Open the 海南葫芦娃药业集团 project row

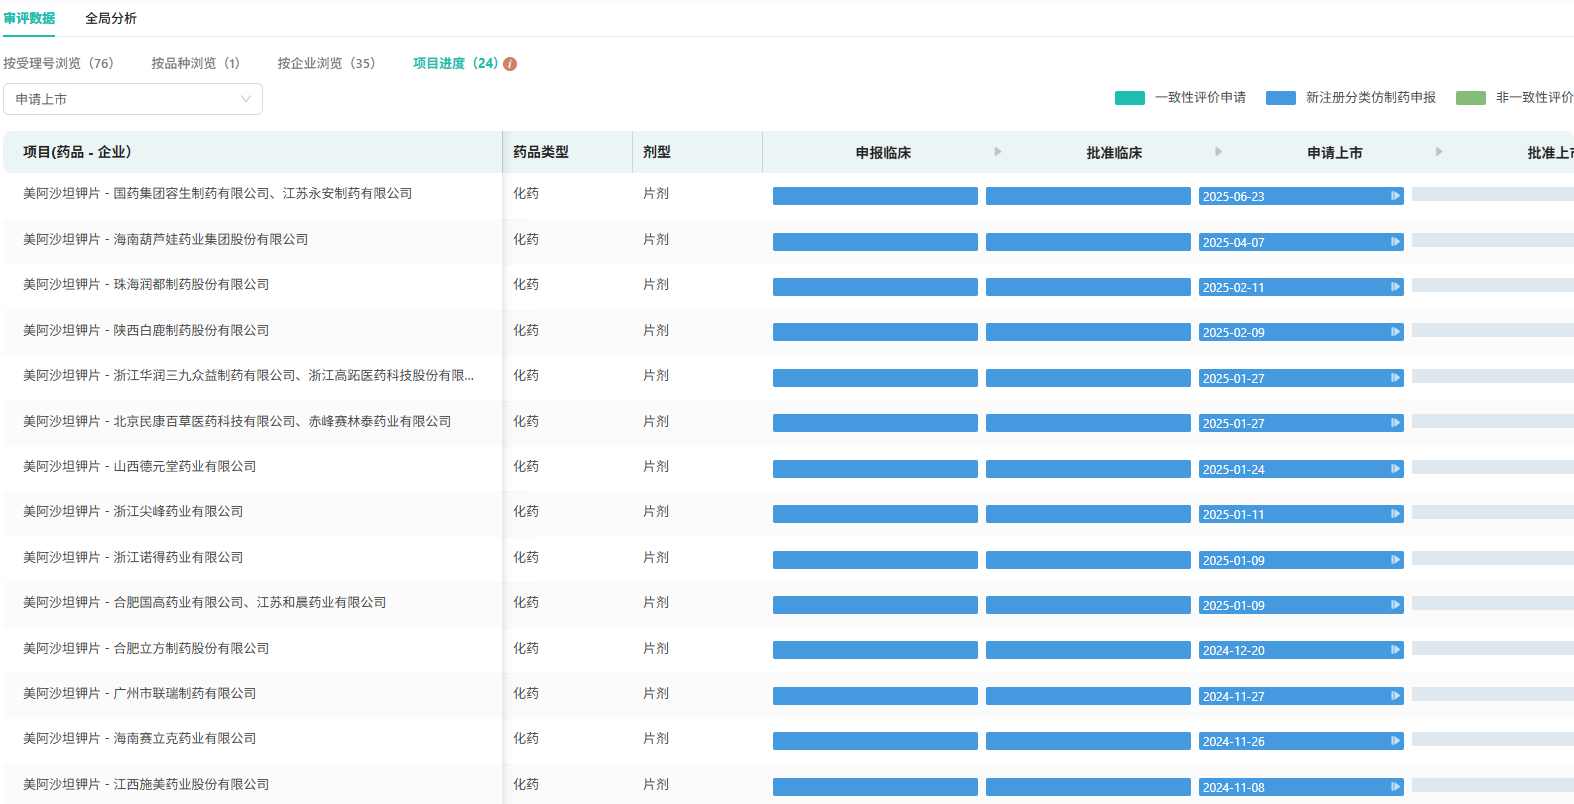[x=166, y=239]
